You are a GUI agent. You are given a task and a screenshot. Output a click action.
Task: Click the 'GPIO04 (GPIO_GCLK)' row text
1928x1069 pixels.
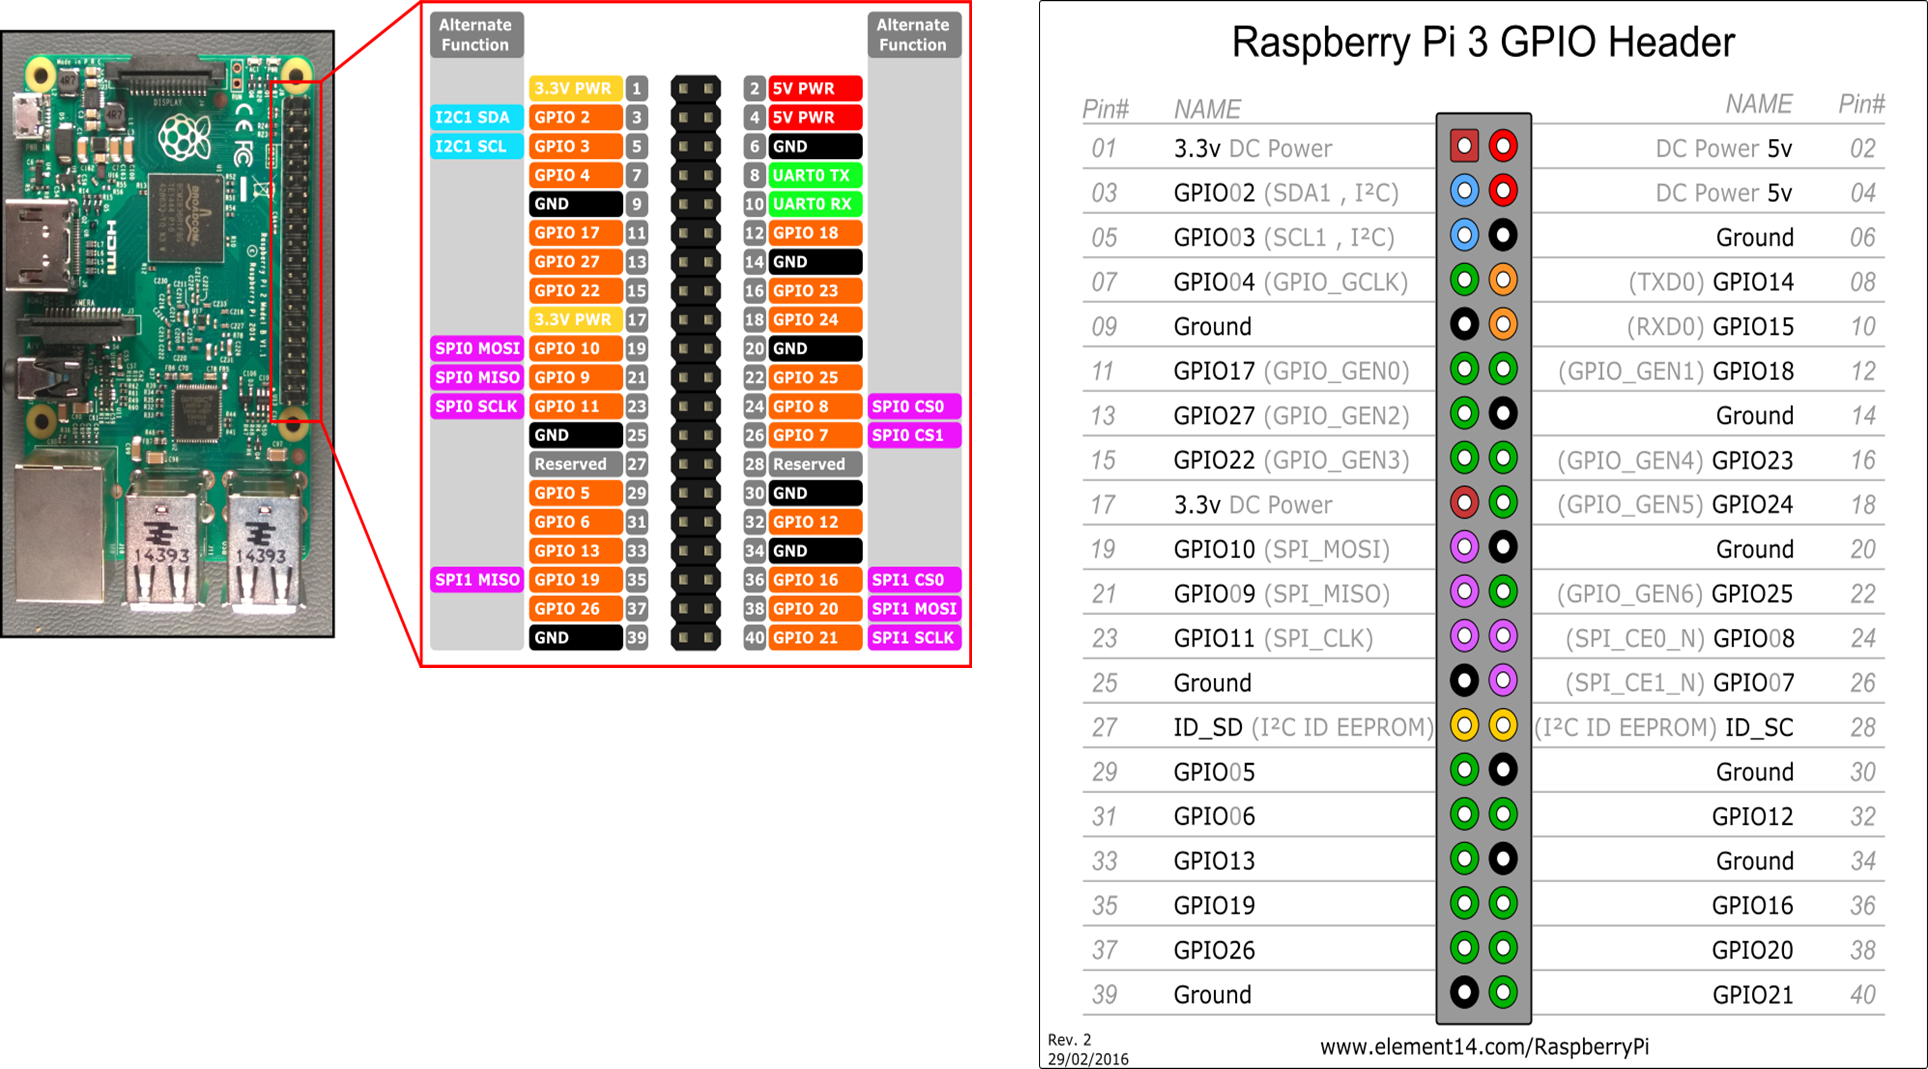click(x=1290, y=282)
